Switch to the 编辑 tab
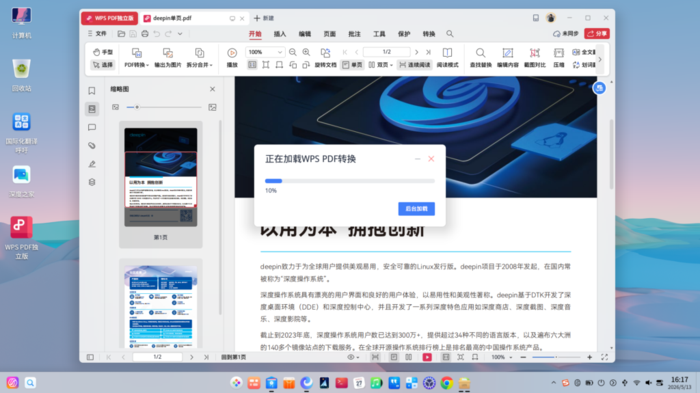This screenshot has width=700, height=393. tap(304, 34)
